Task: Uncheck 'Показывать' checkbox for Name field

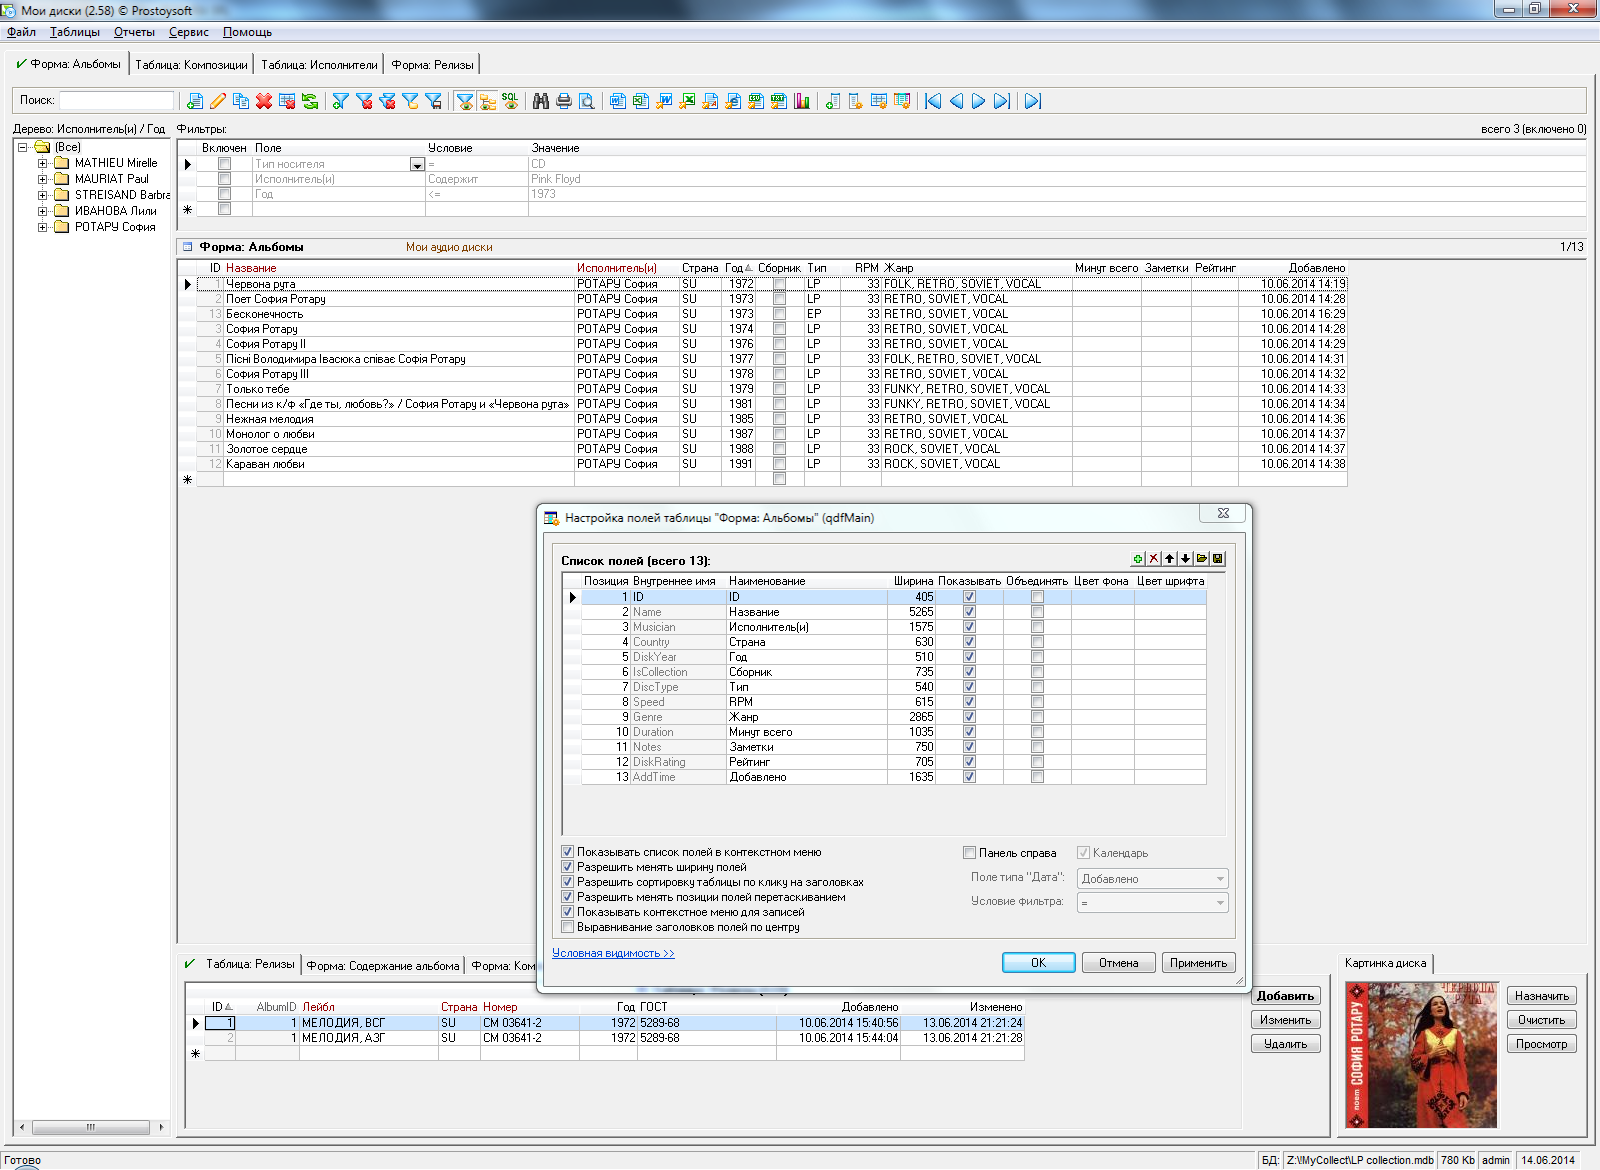Action: 969,612
